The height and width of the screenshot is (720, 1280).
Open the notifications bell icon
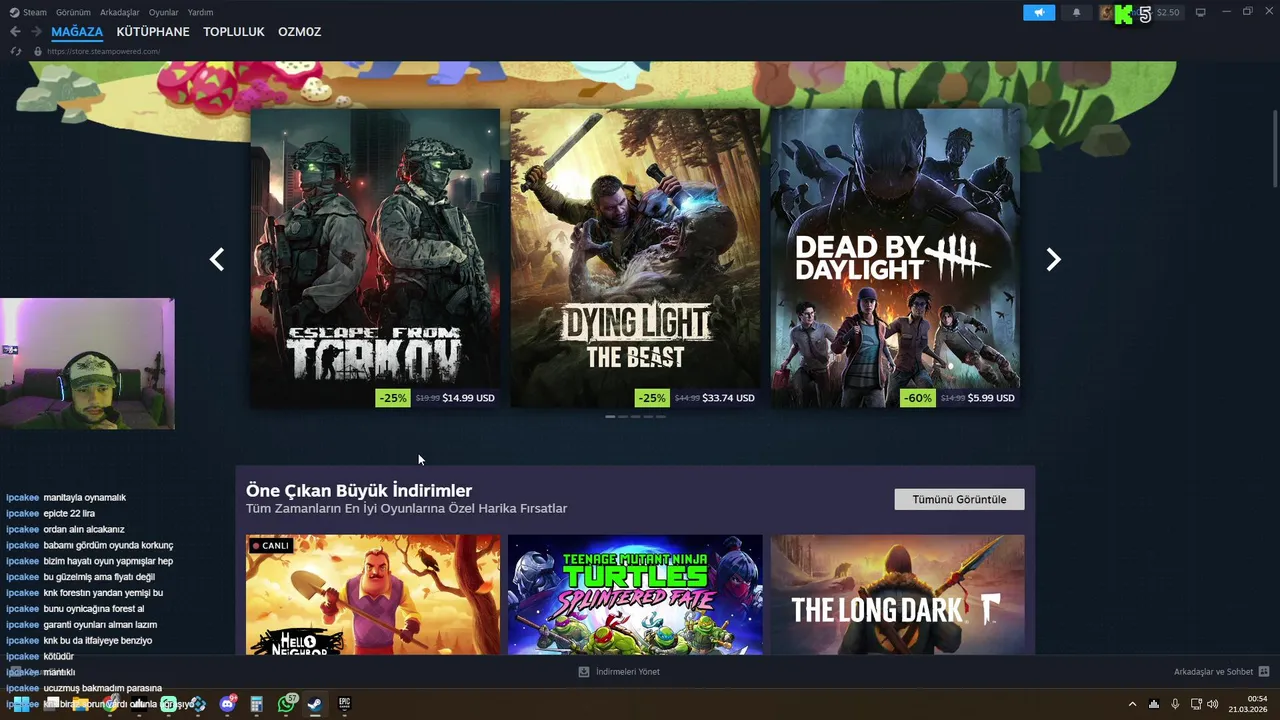click(1077, 12)
